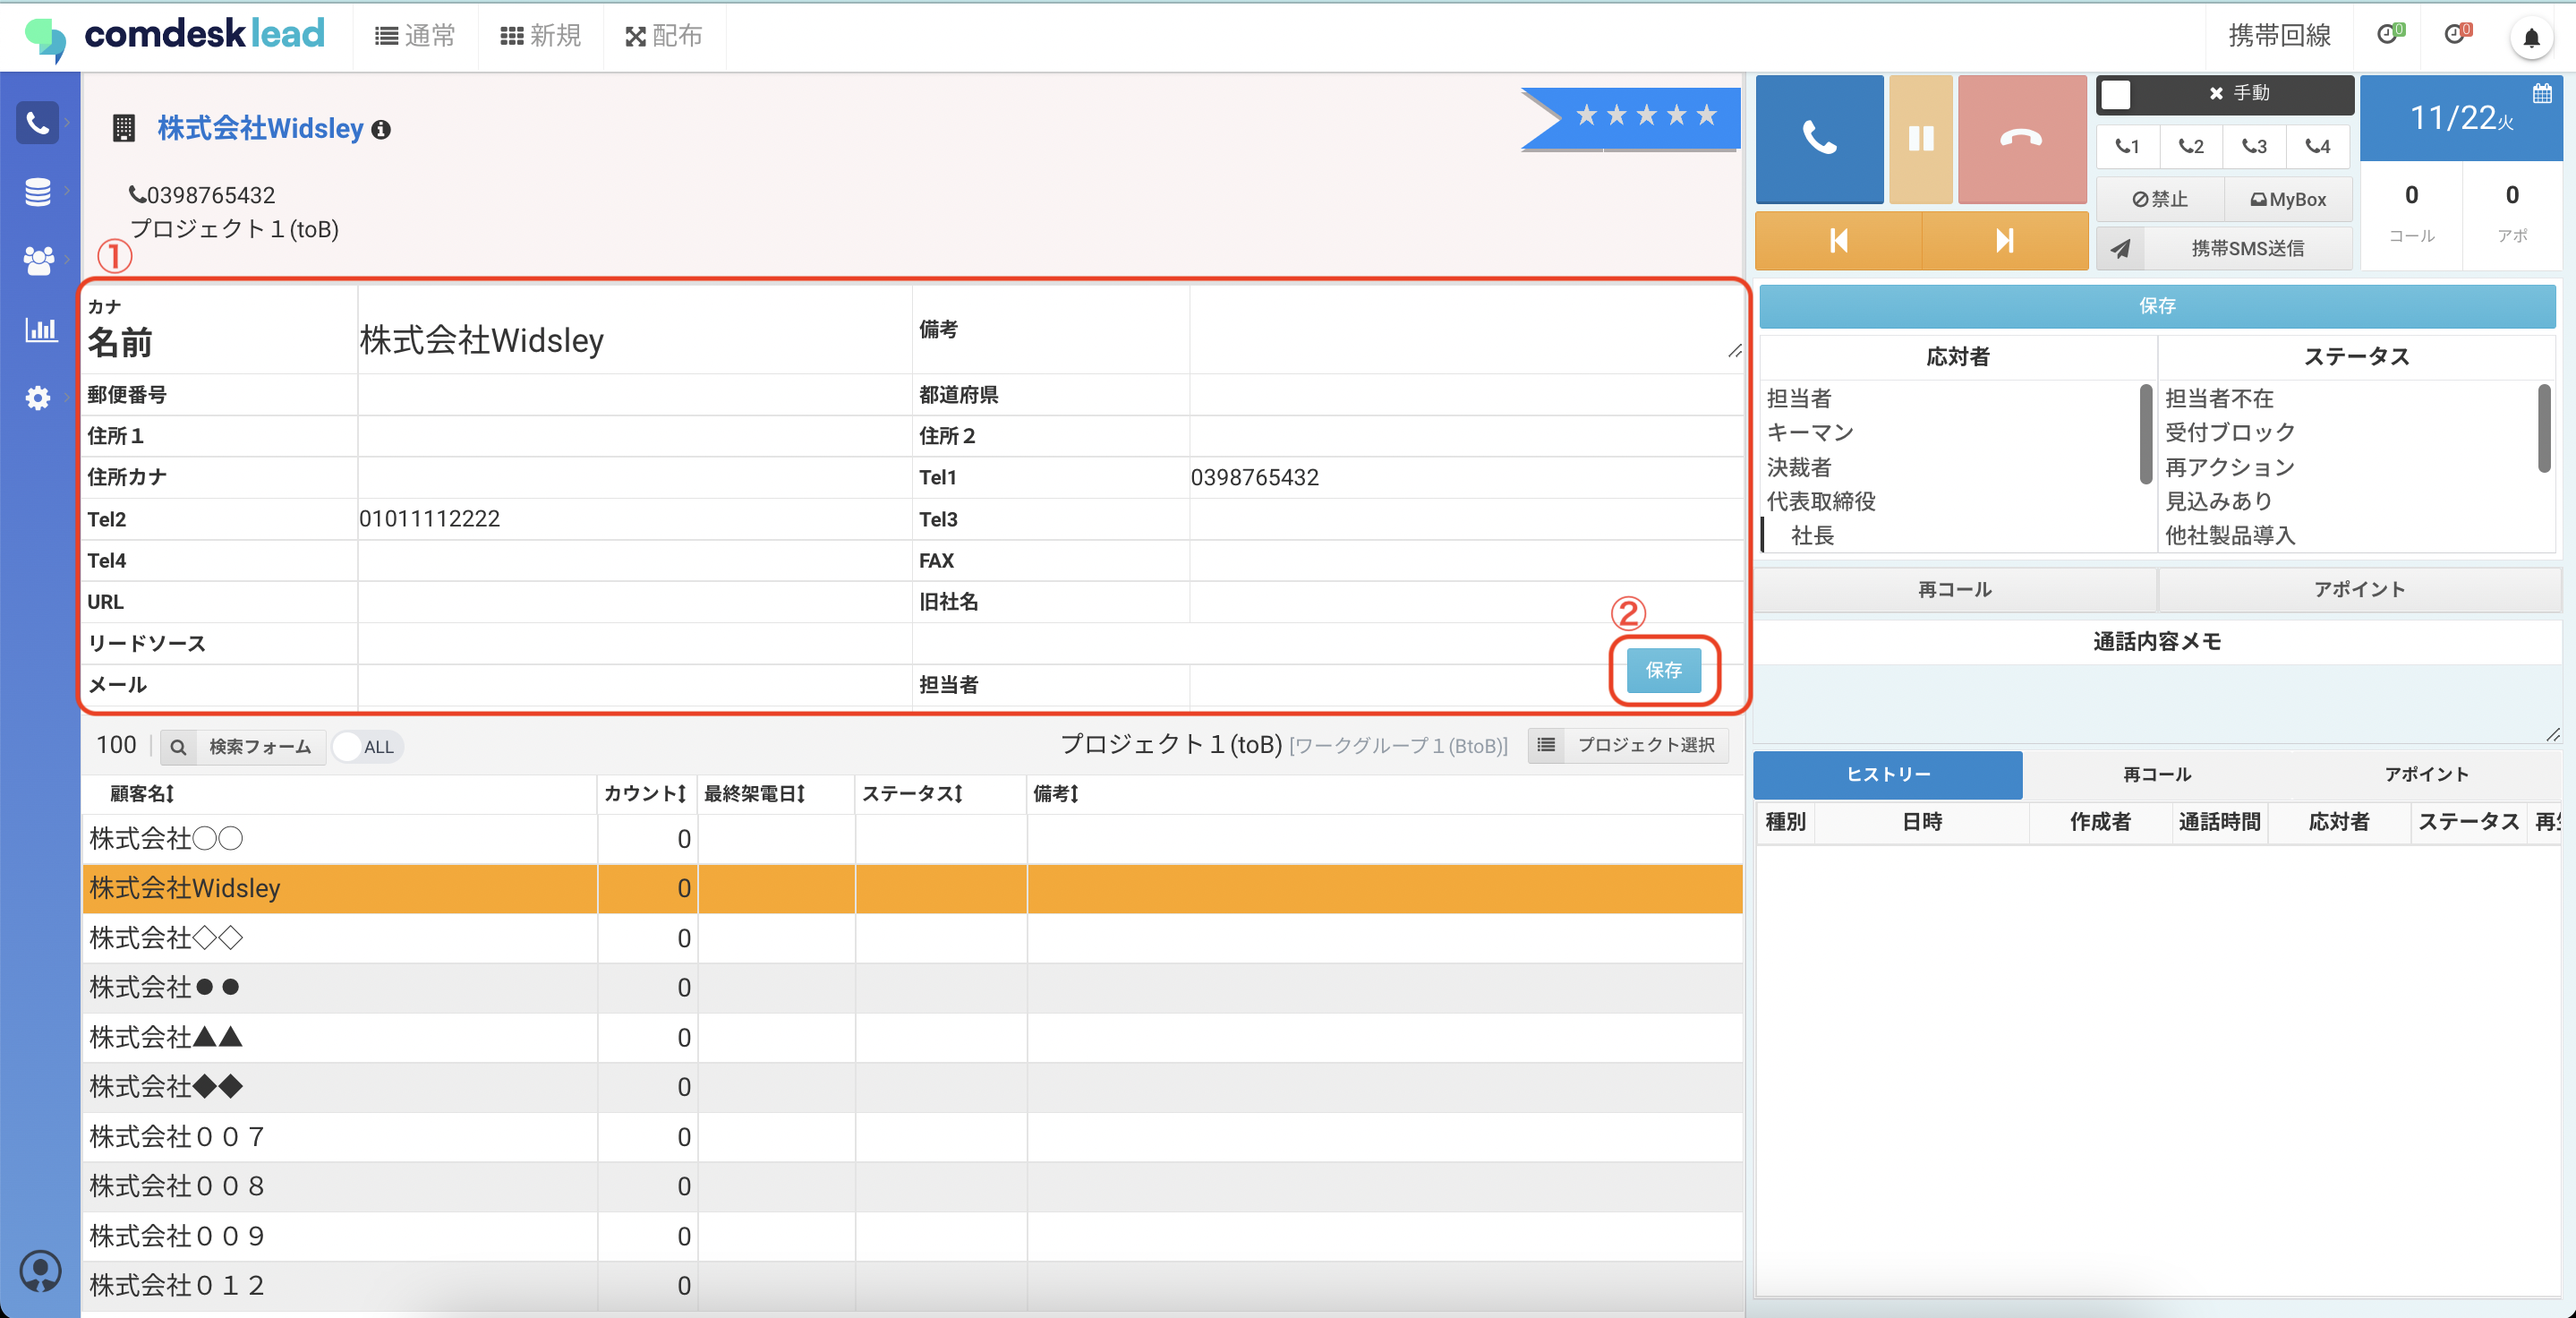Image resolution: width=2576 pixels, height=1318 pixels.
Task: Click the blue call phone button
Action: (1819, 138)
